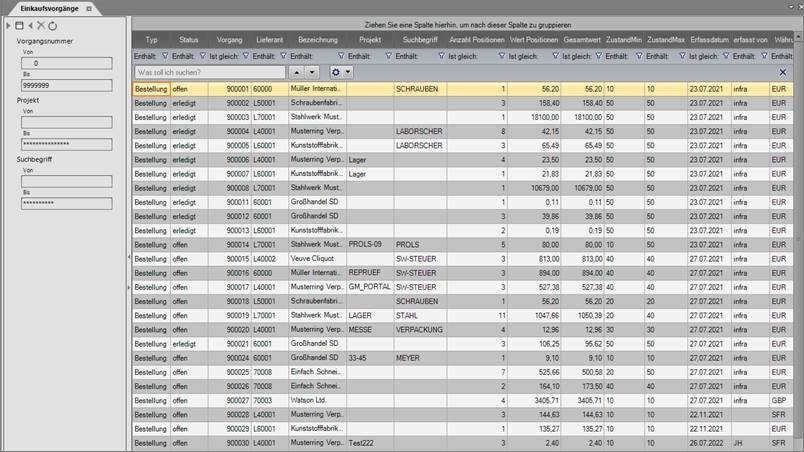804x452 pixels.
Task: Click the window icon in the filter panel toolbar
Action: [19, 24]
